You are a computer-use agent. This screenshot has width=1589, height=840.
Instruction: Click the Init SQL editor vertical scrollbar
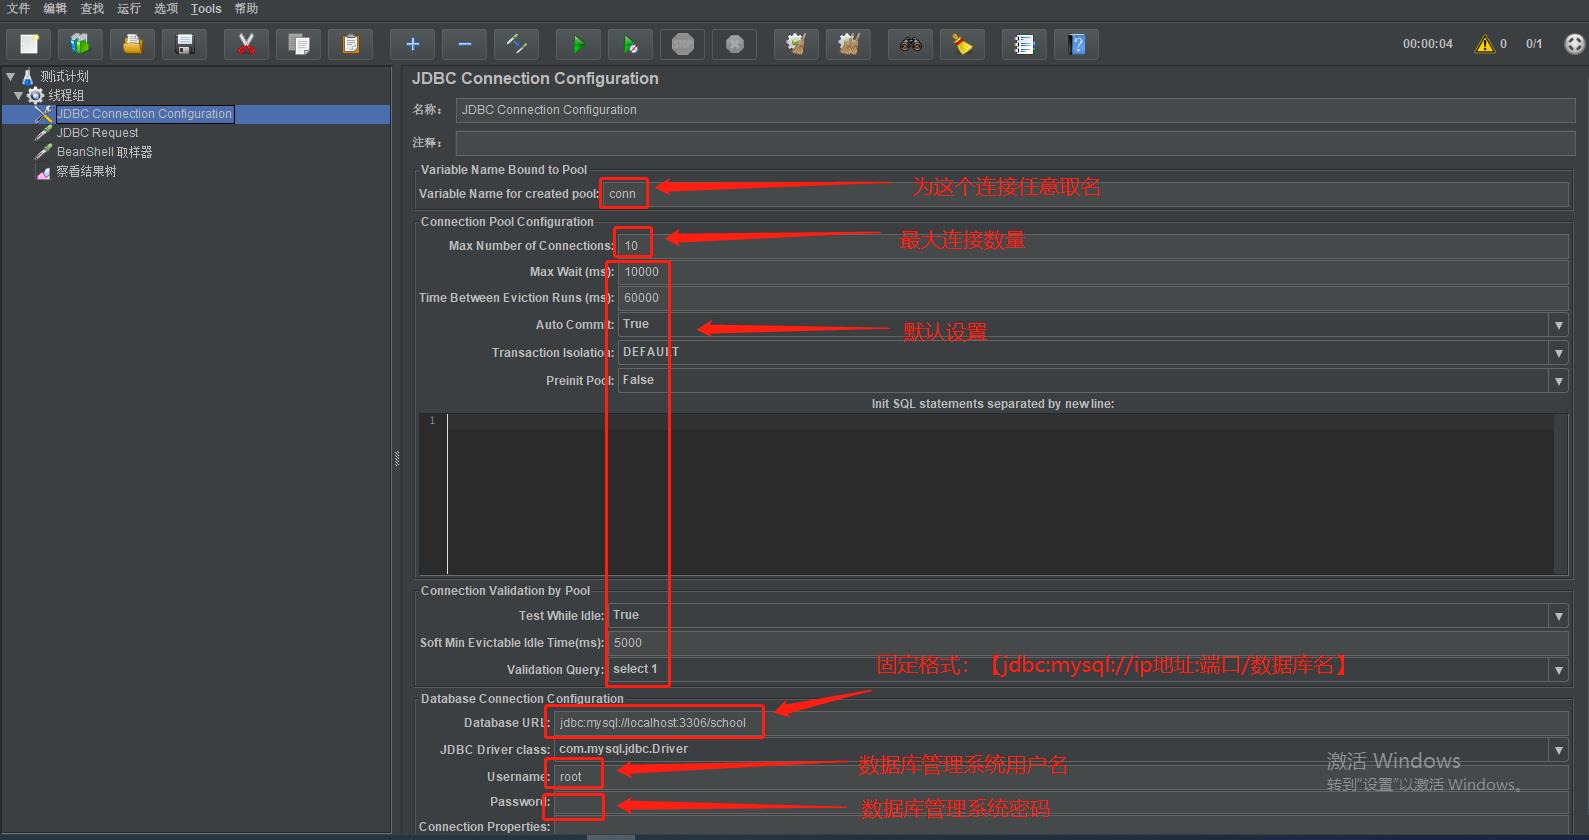pyautogui.click(x=1561, y=494)
